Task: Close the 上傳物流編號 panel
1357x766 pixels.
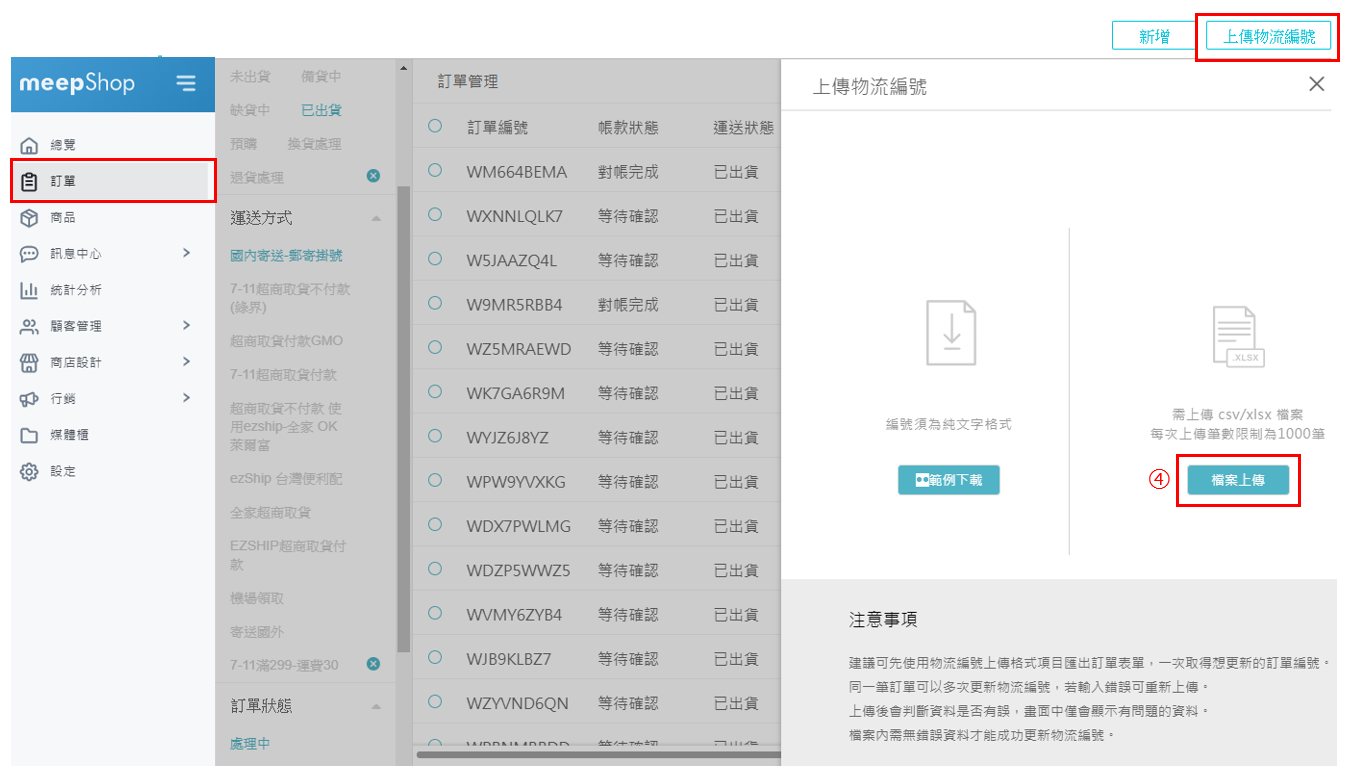Action: [1317, 84]
